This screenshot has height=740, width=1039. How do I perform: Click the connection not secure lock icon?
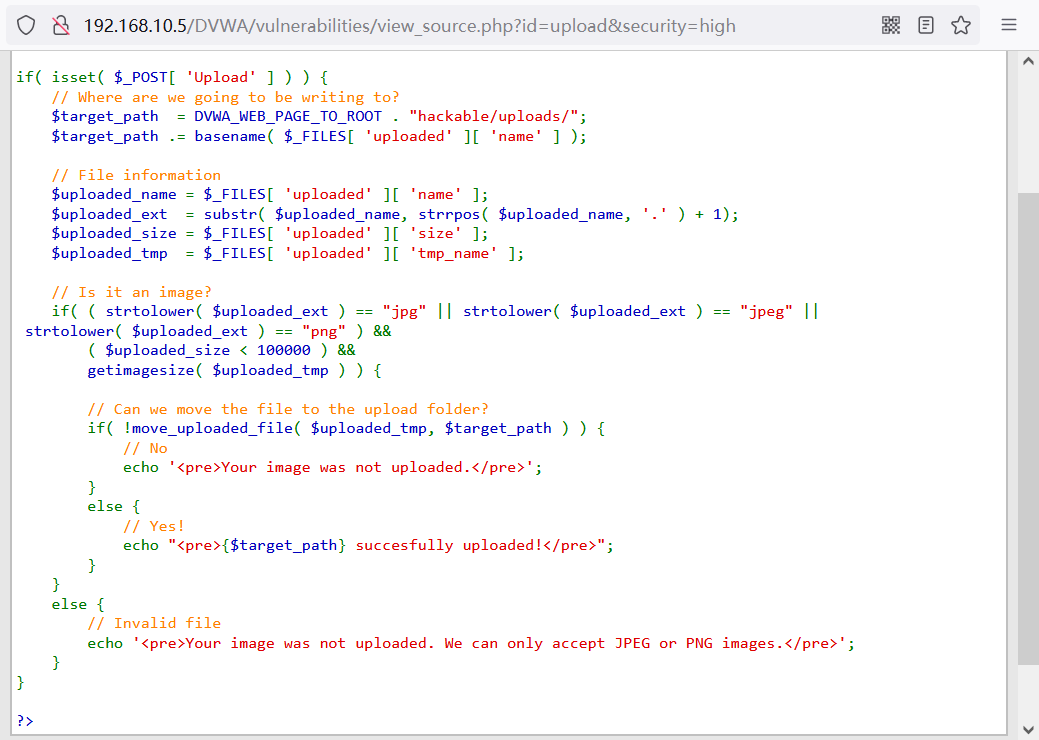click(60, 25)
